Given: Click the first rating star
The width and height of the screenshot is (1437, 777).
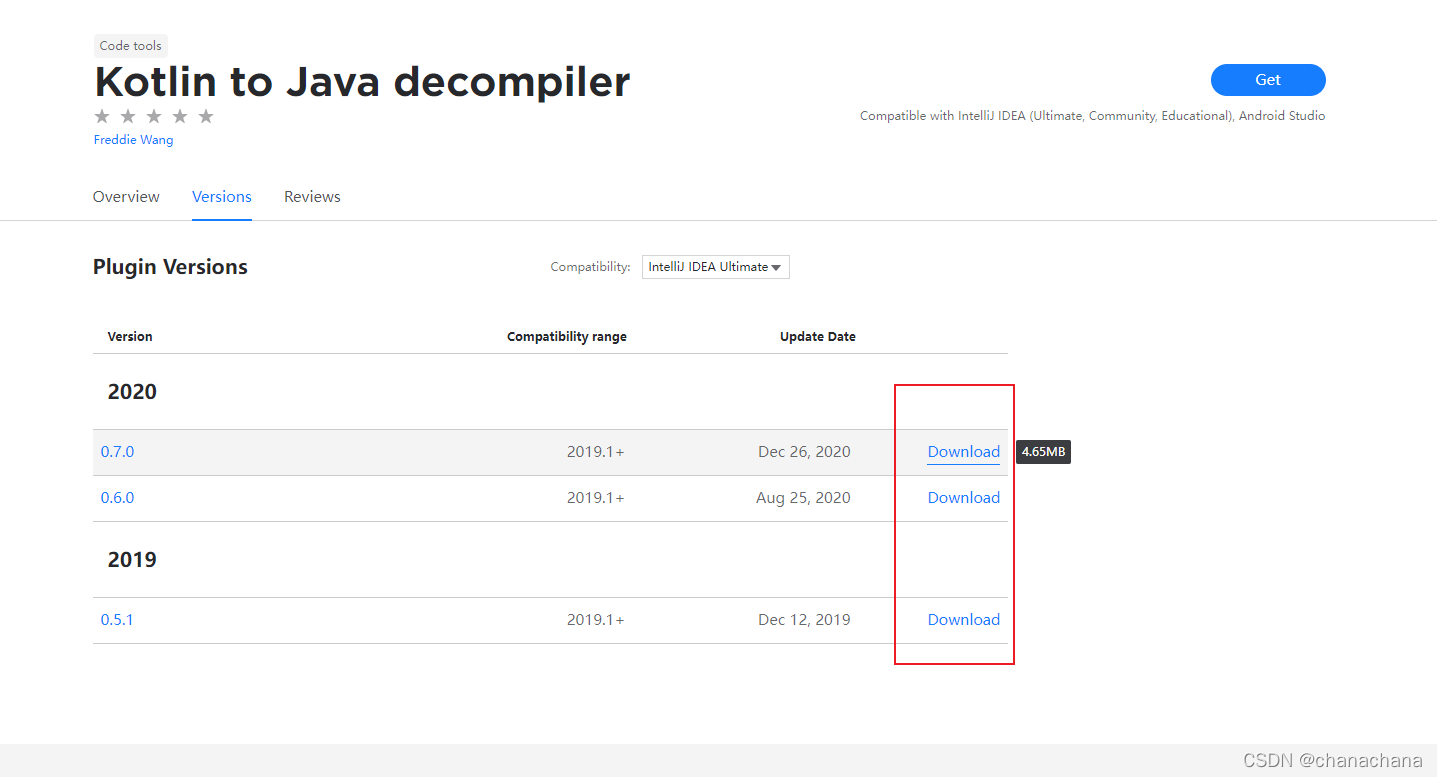Looking at the screenshot, I should [x=102, y=116].
